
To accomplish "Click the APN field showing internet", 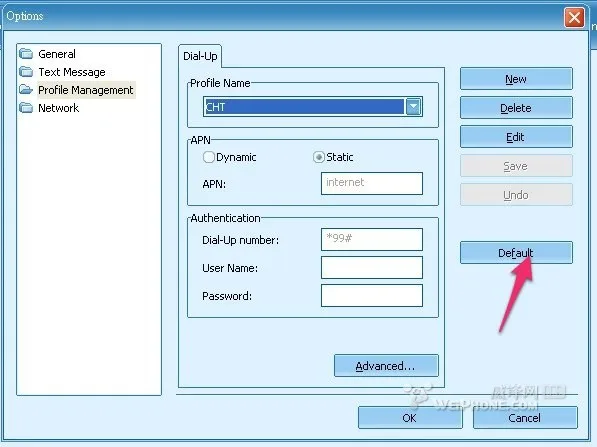I will [x=372, y=183].
